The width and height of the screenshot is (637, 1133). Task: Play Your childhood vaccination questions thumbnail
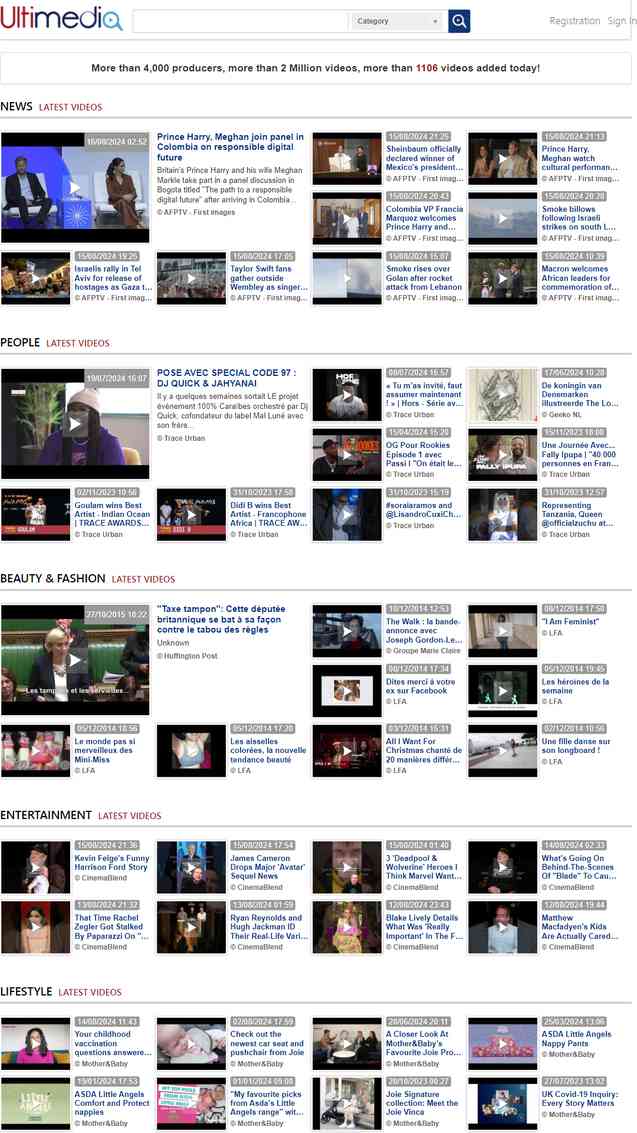point(35,1043)
